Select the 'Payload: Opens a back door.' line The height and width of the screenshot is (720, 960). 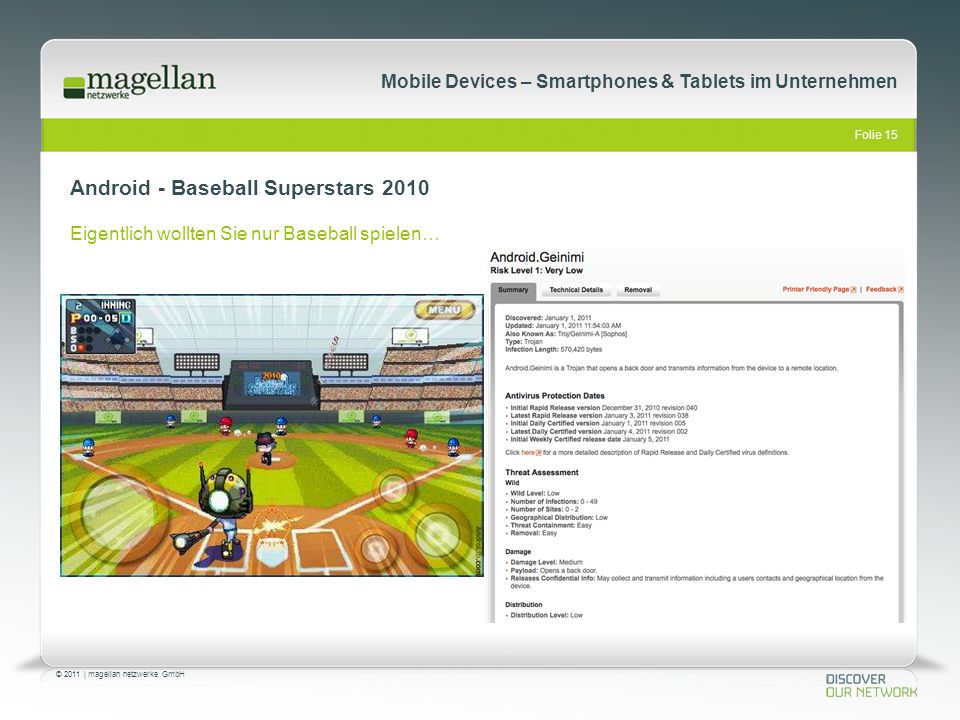[553, 570]
